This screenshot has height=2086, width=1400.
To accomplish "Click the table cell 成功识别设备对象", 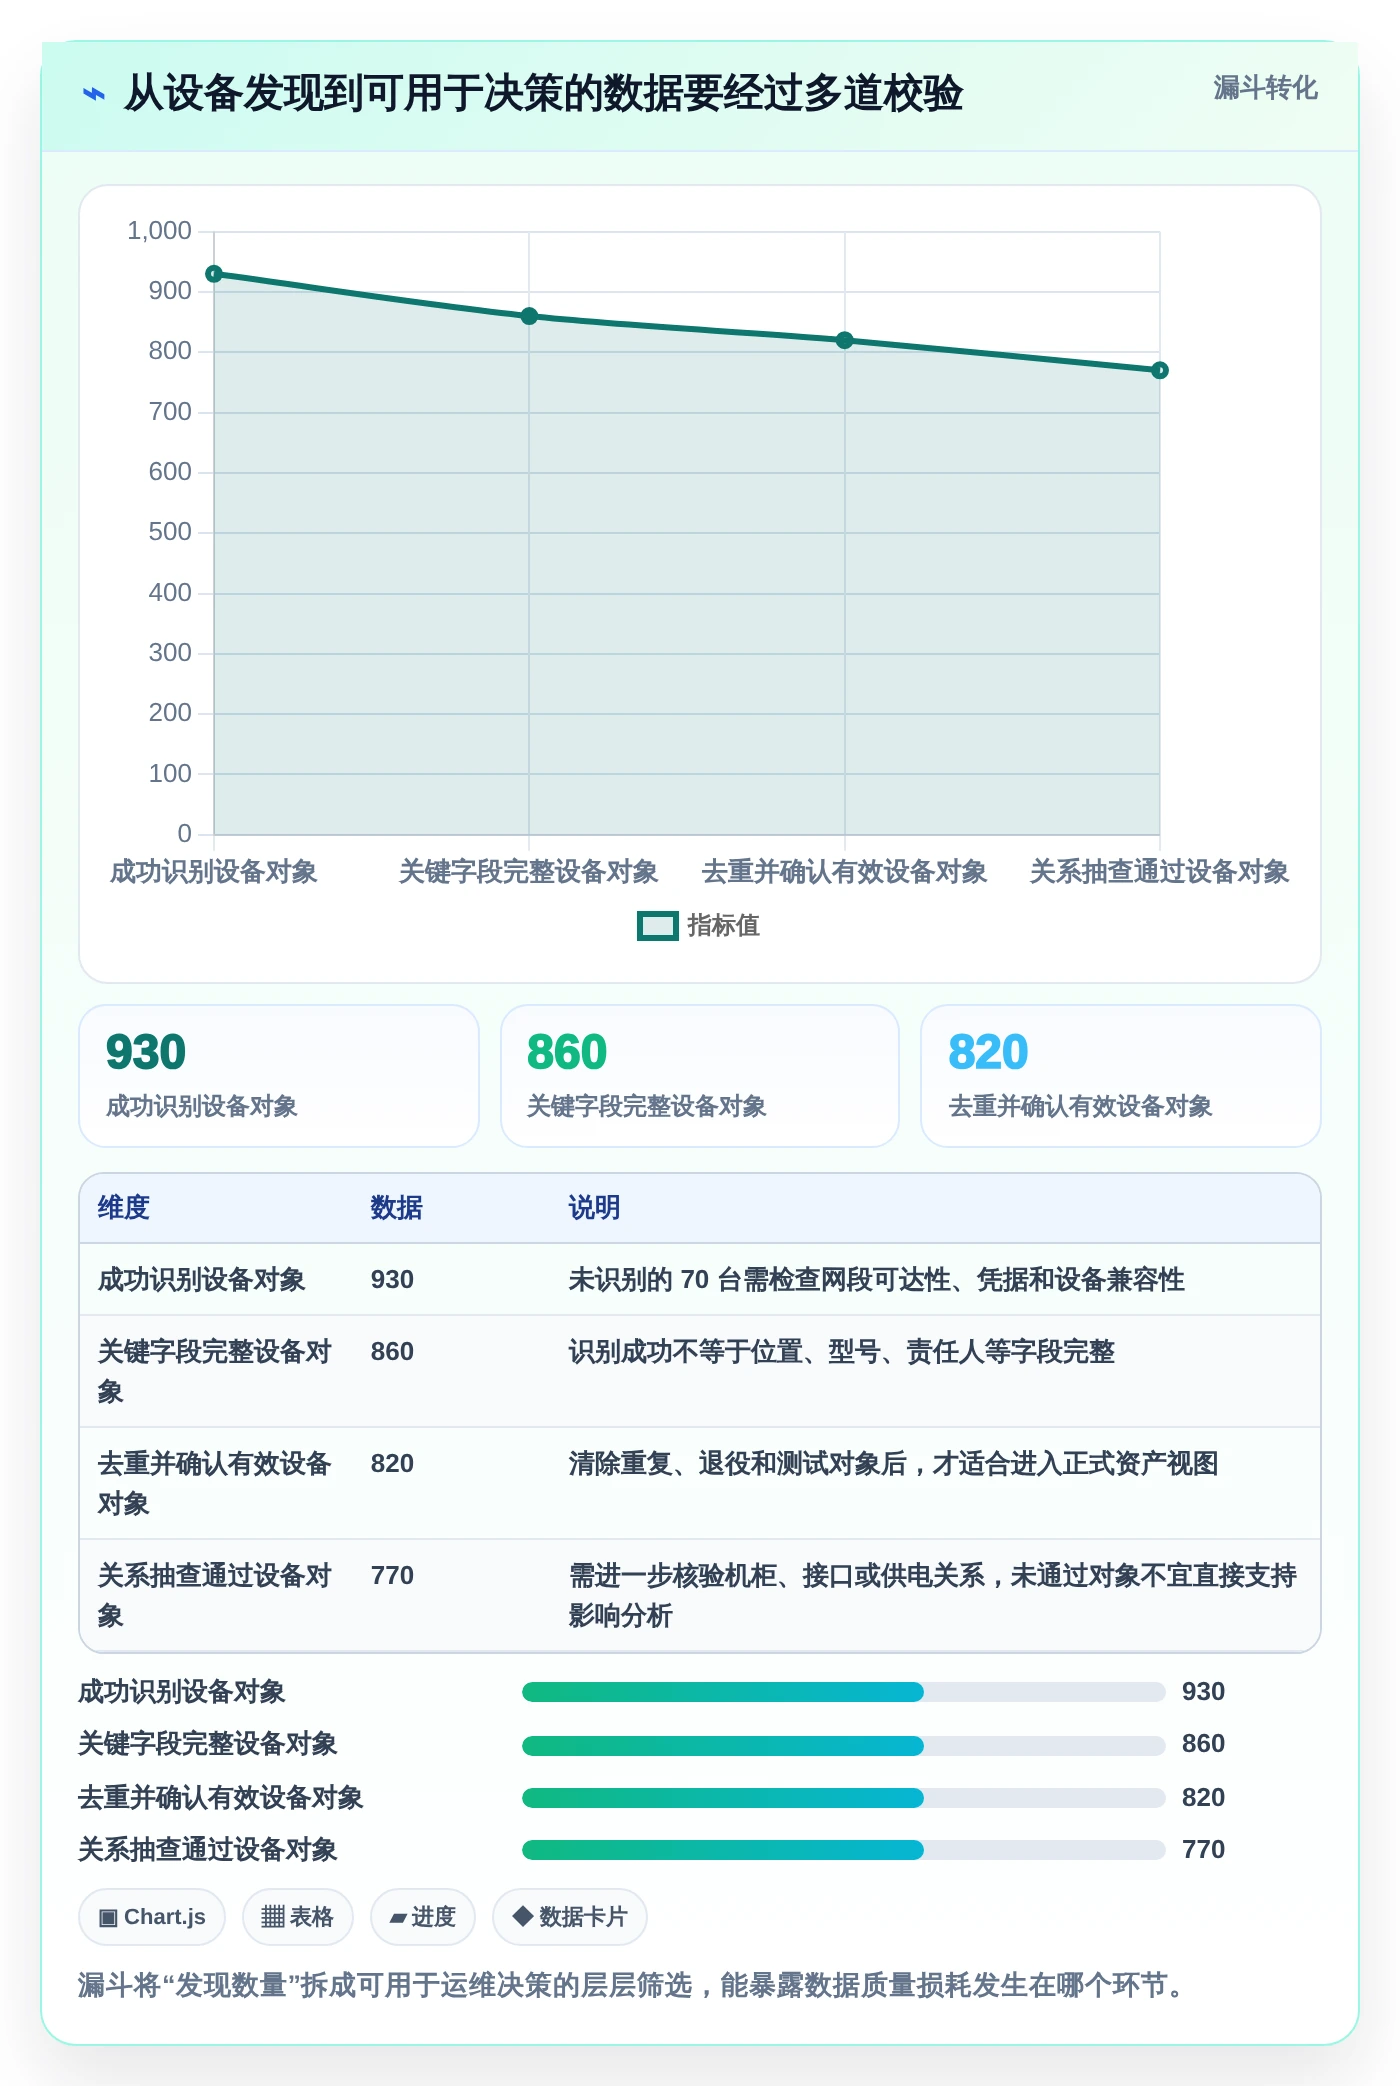I will tap(201, 1280).
